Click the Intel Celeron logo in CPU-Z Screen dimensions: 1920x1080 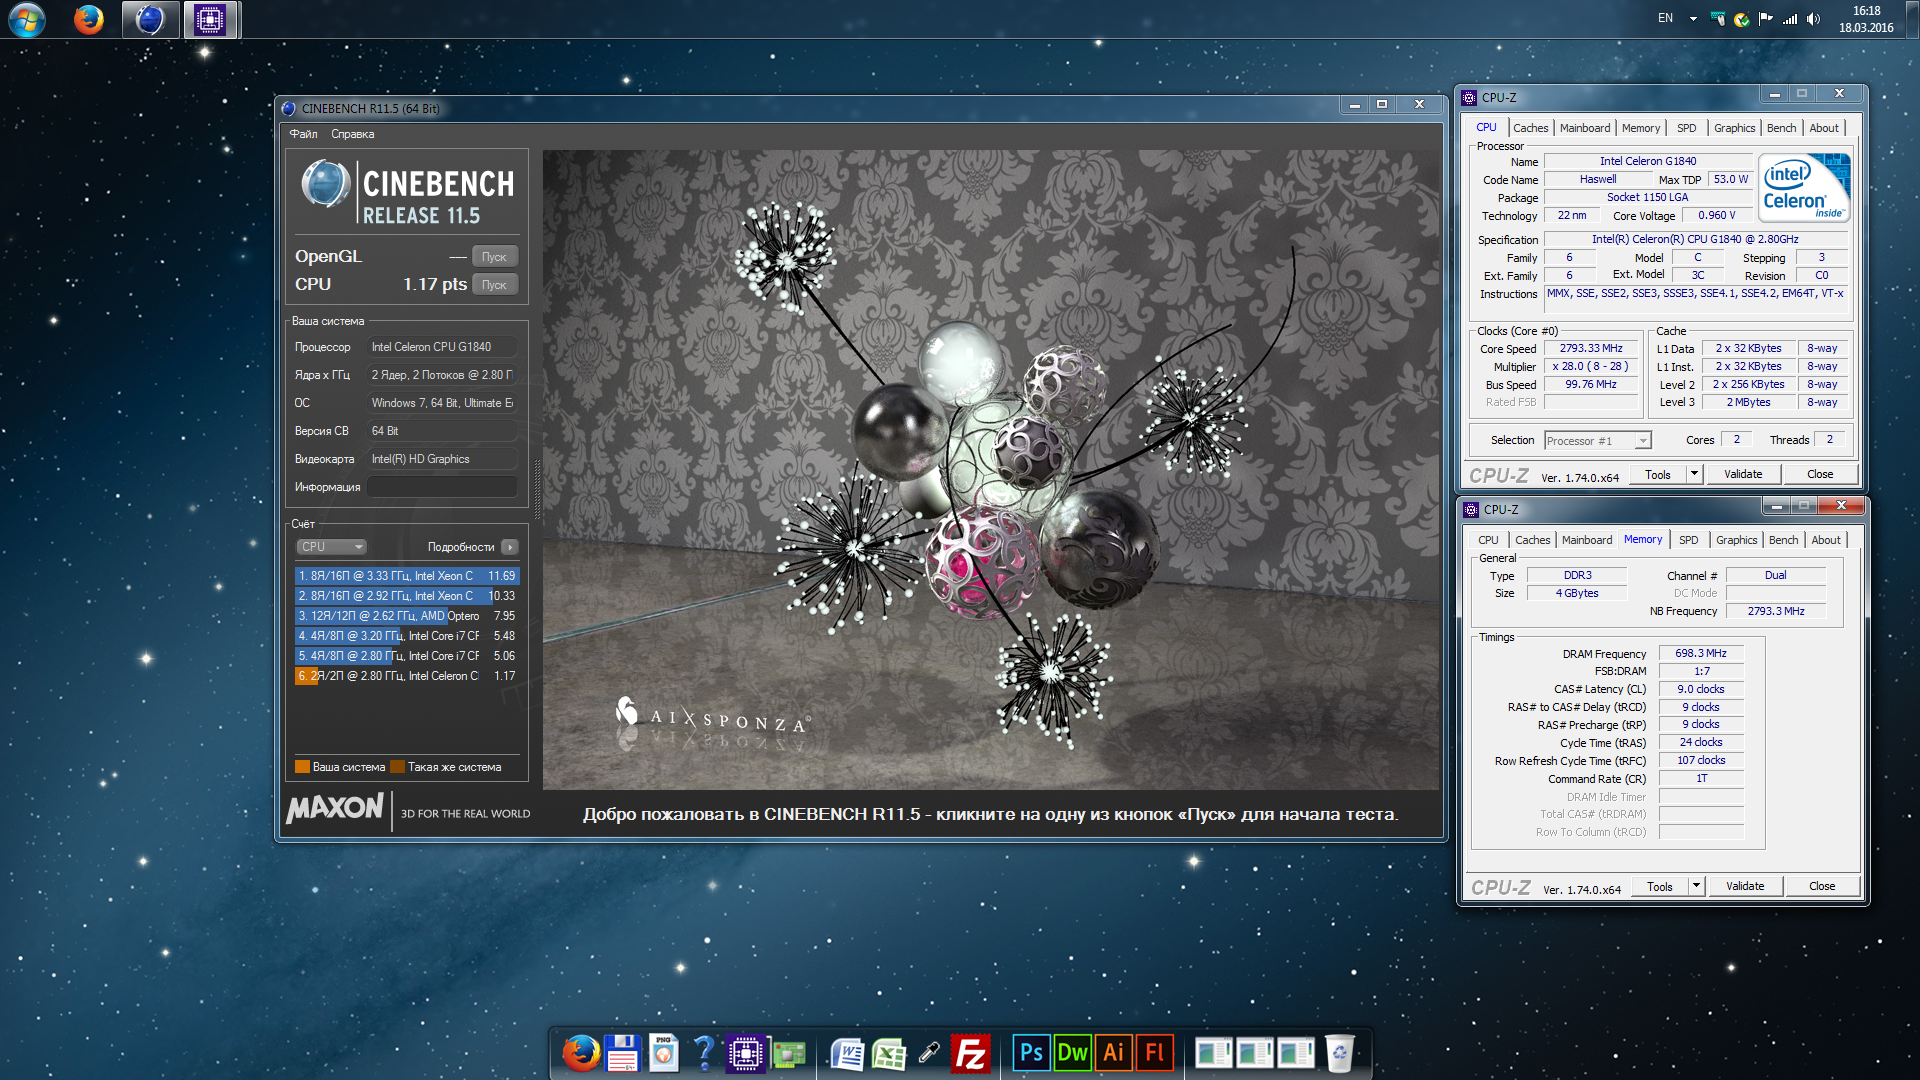(x=1804, y=188)
